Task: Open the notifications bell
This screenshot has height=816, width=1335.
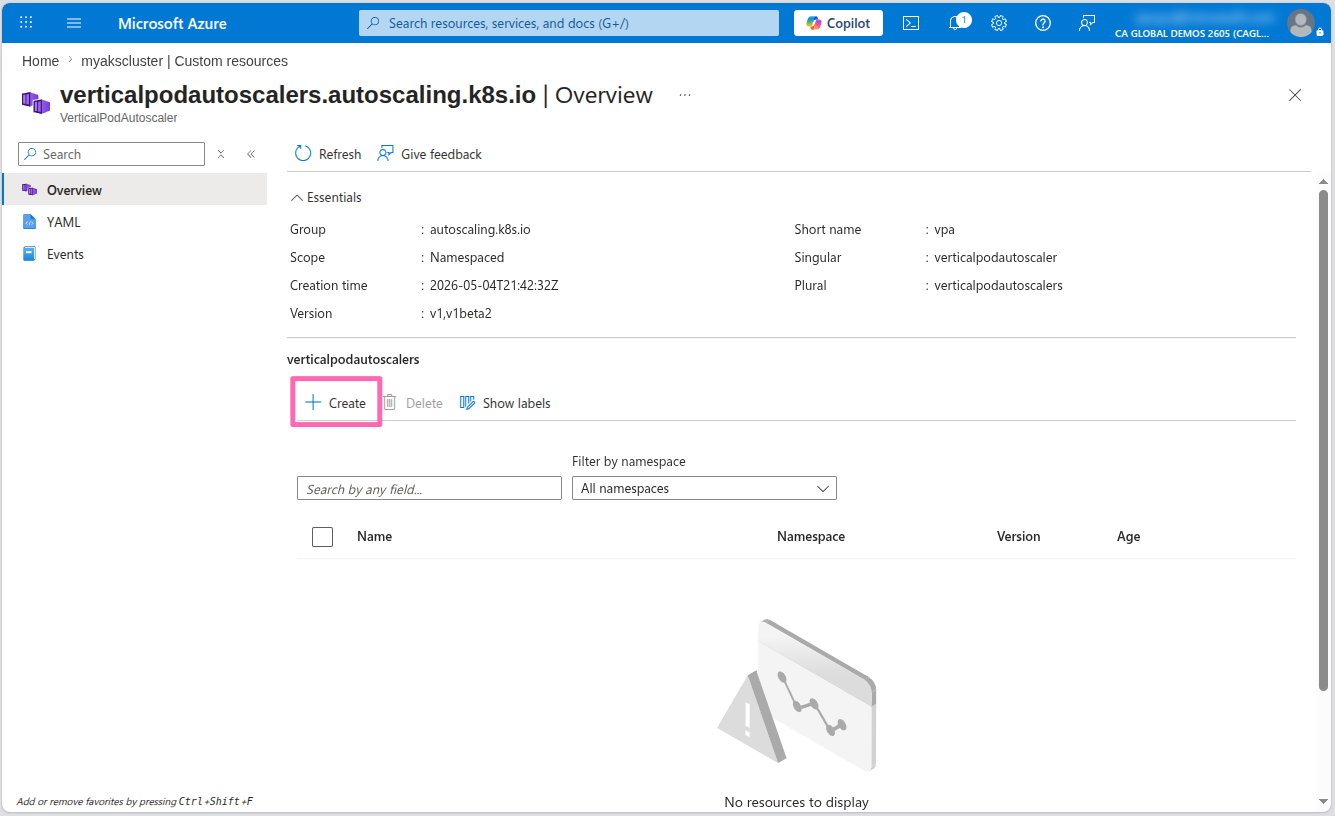Action: pyautogui.click(x=956, y=23)
